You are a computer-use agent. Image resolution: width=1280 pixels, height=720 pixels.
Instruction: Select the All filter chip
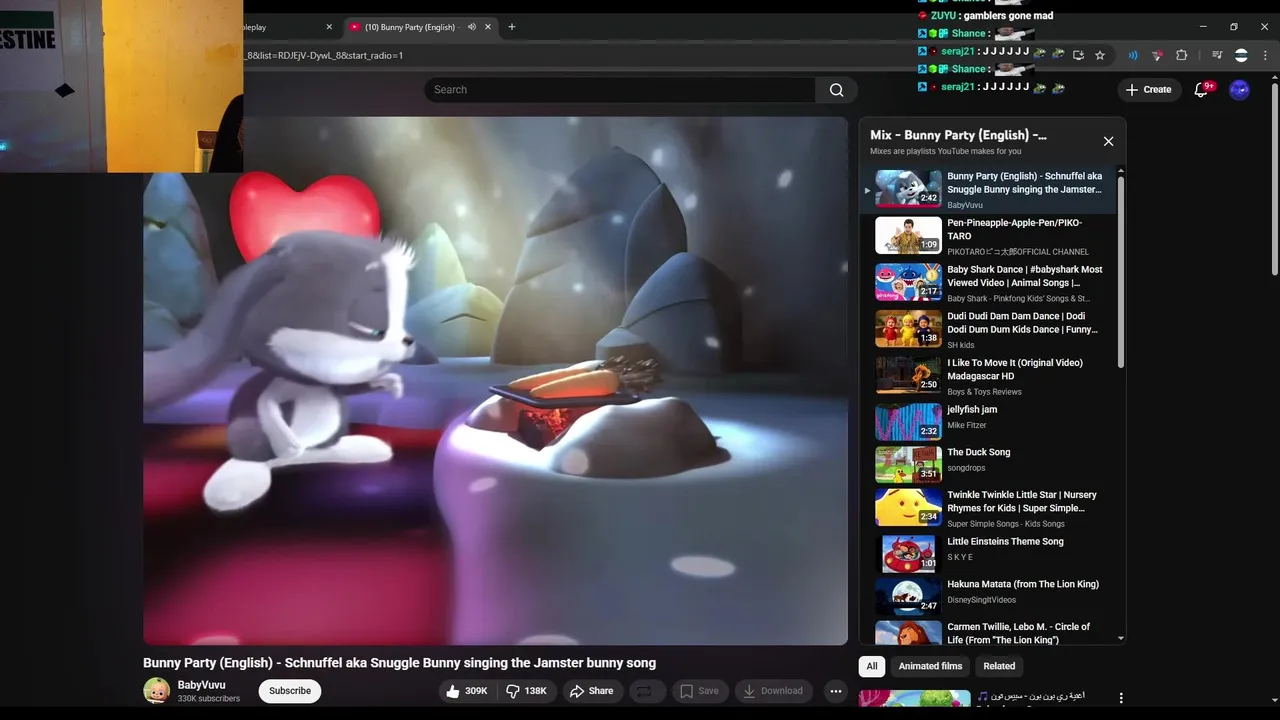click(872, 666)
